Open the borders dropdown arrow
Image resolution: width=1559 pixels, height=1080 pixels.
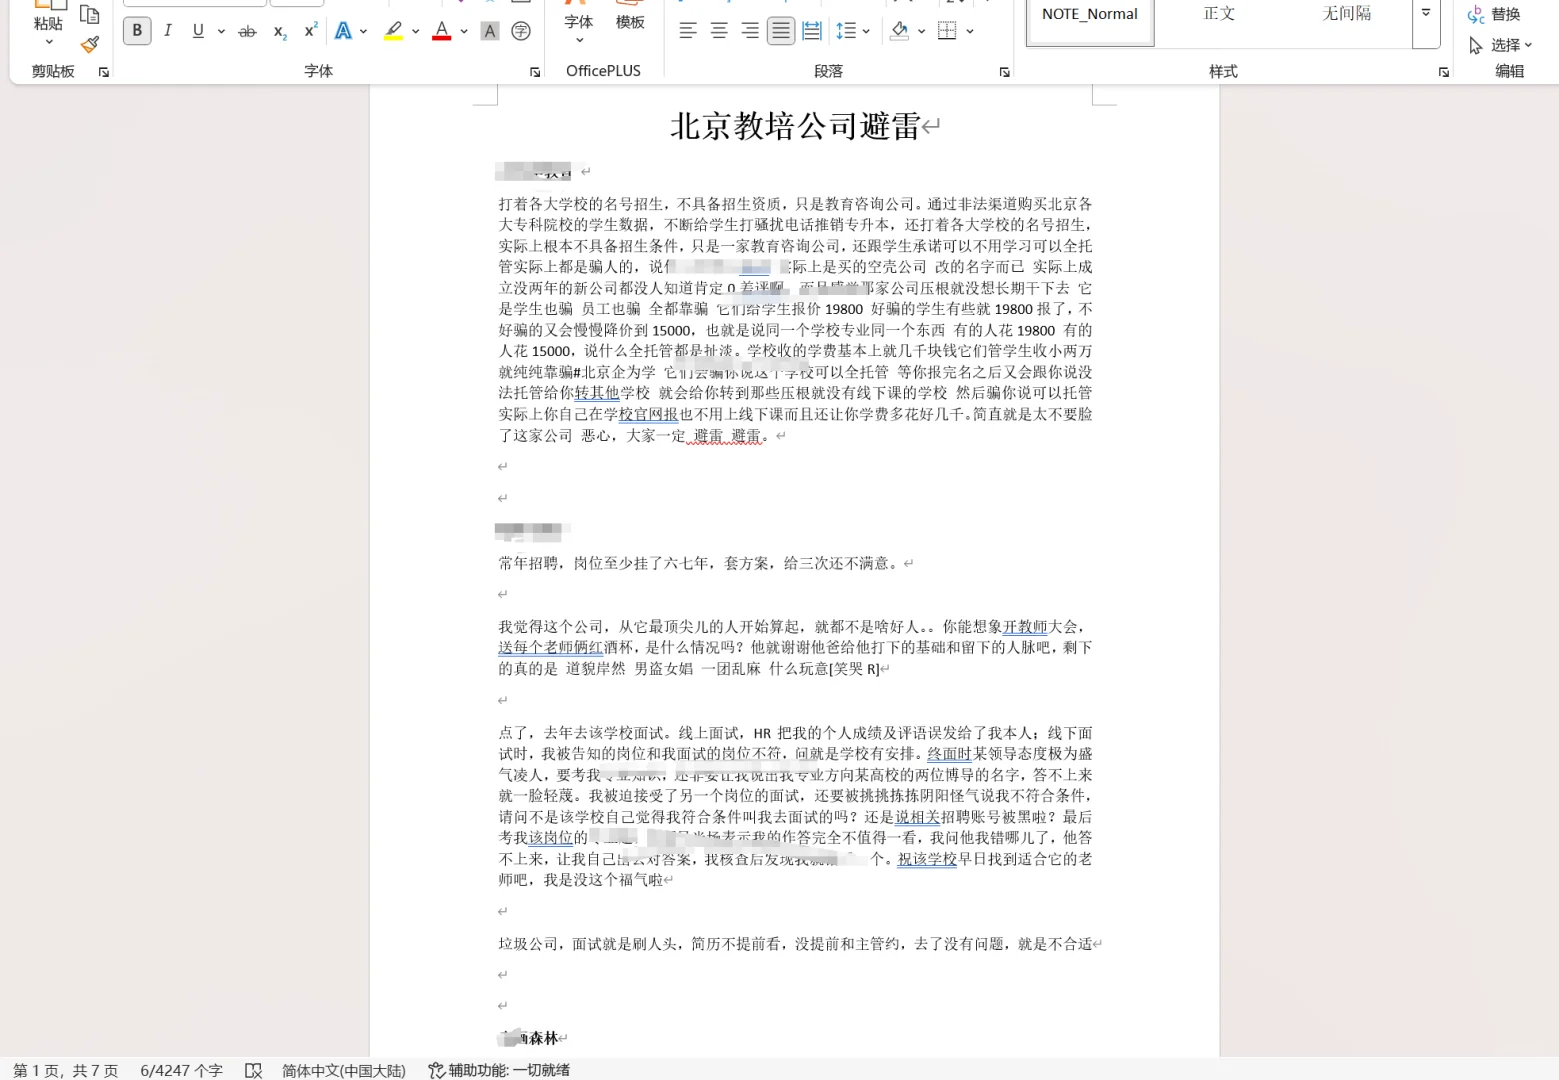pos(970,31)
